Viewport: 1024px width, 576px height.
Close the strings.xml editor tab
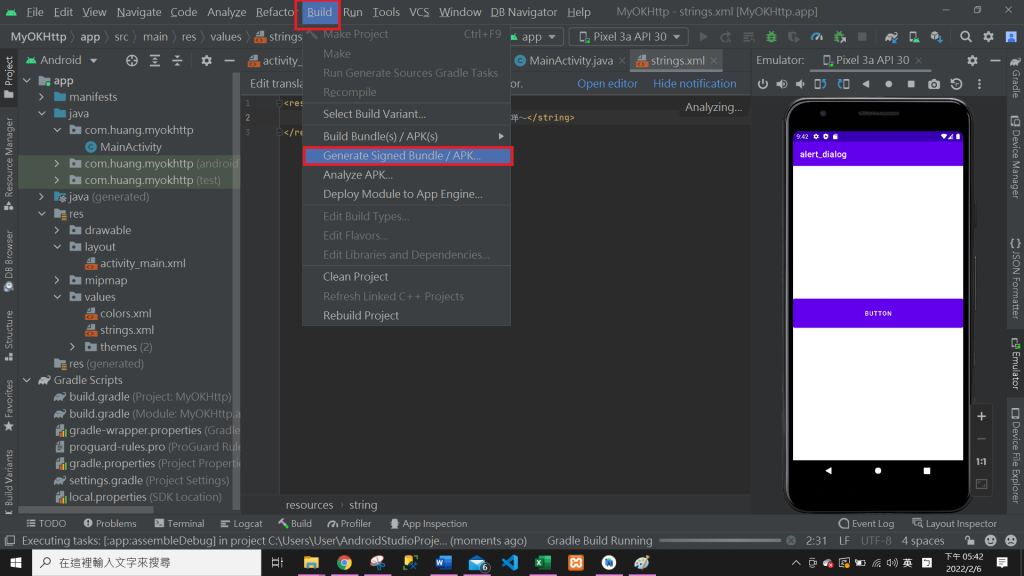(714, 60)
